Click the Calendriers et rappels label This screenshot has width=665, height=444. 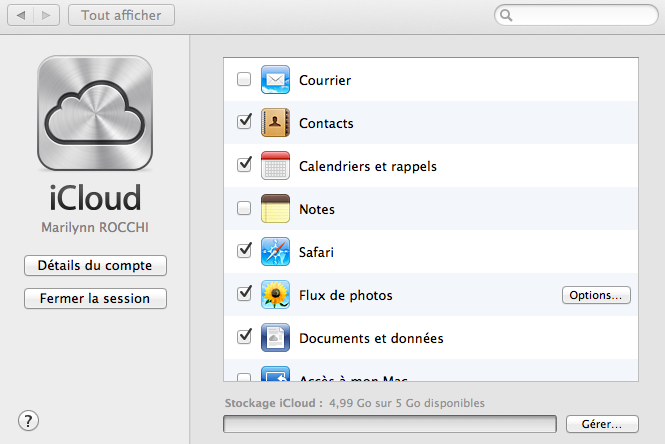(368, 166)
